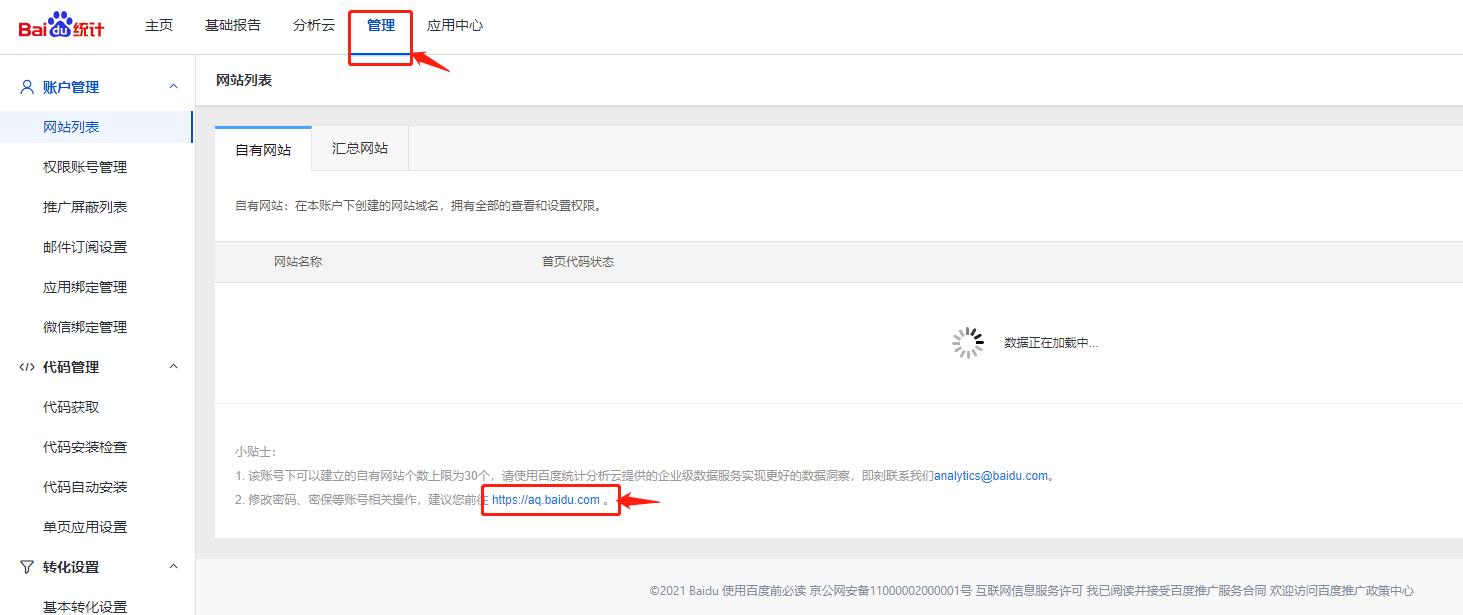1463x615 pixels.
Task: Open the 基础报告 menu item
Action: pos(233,25)
